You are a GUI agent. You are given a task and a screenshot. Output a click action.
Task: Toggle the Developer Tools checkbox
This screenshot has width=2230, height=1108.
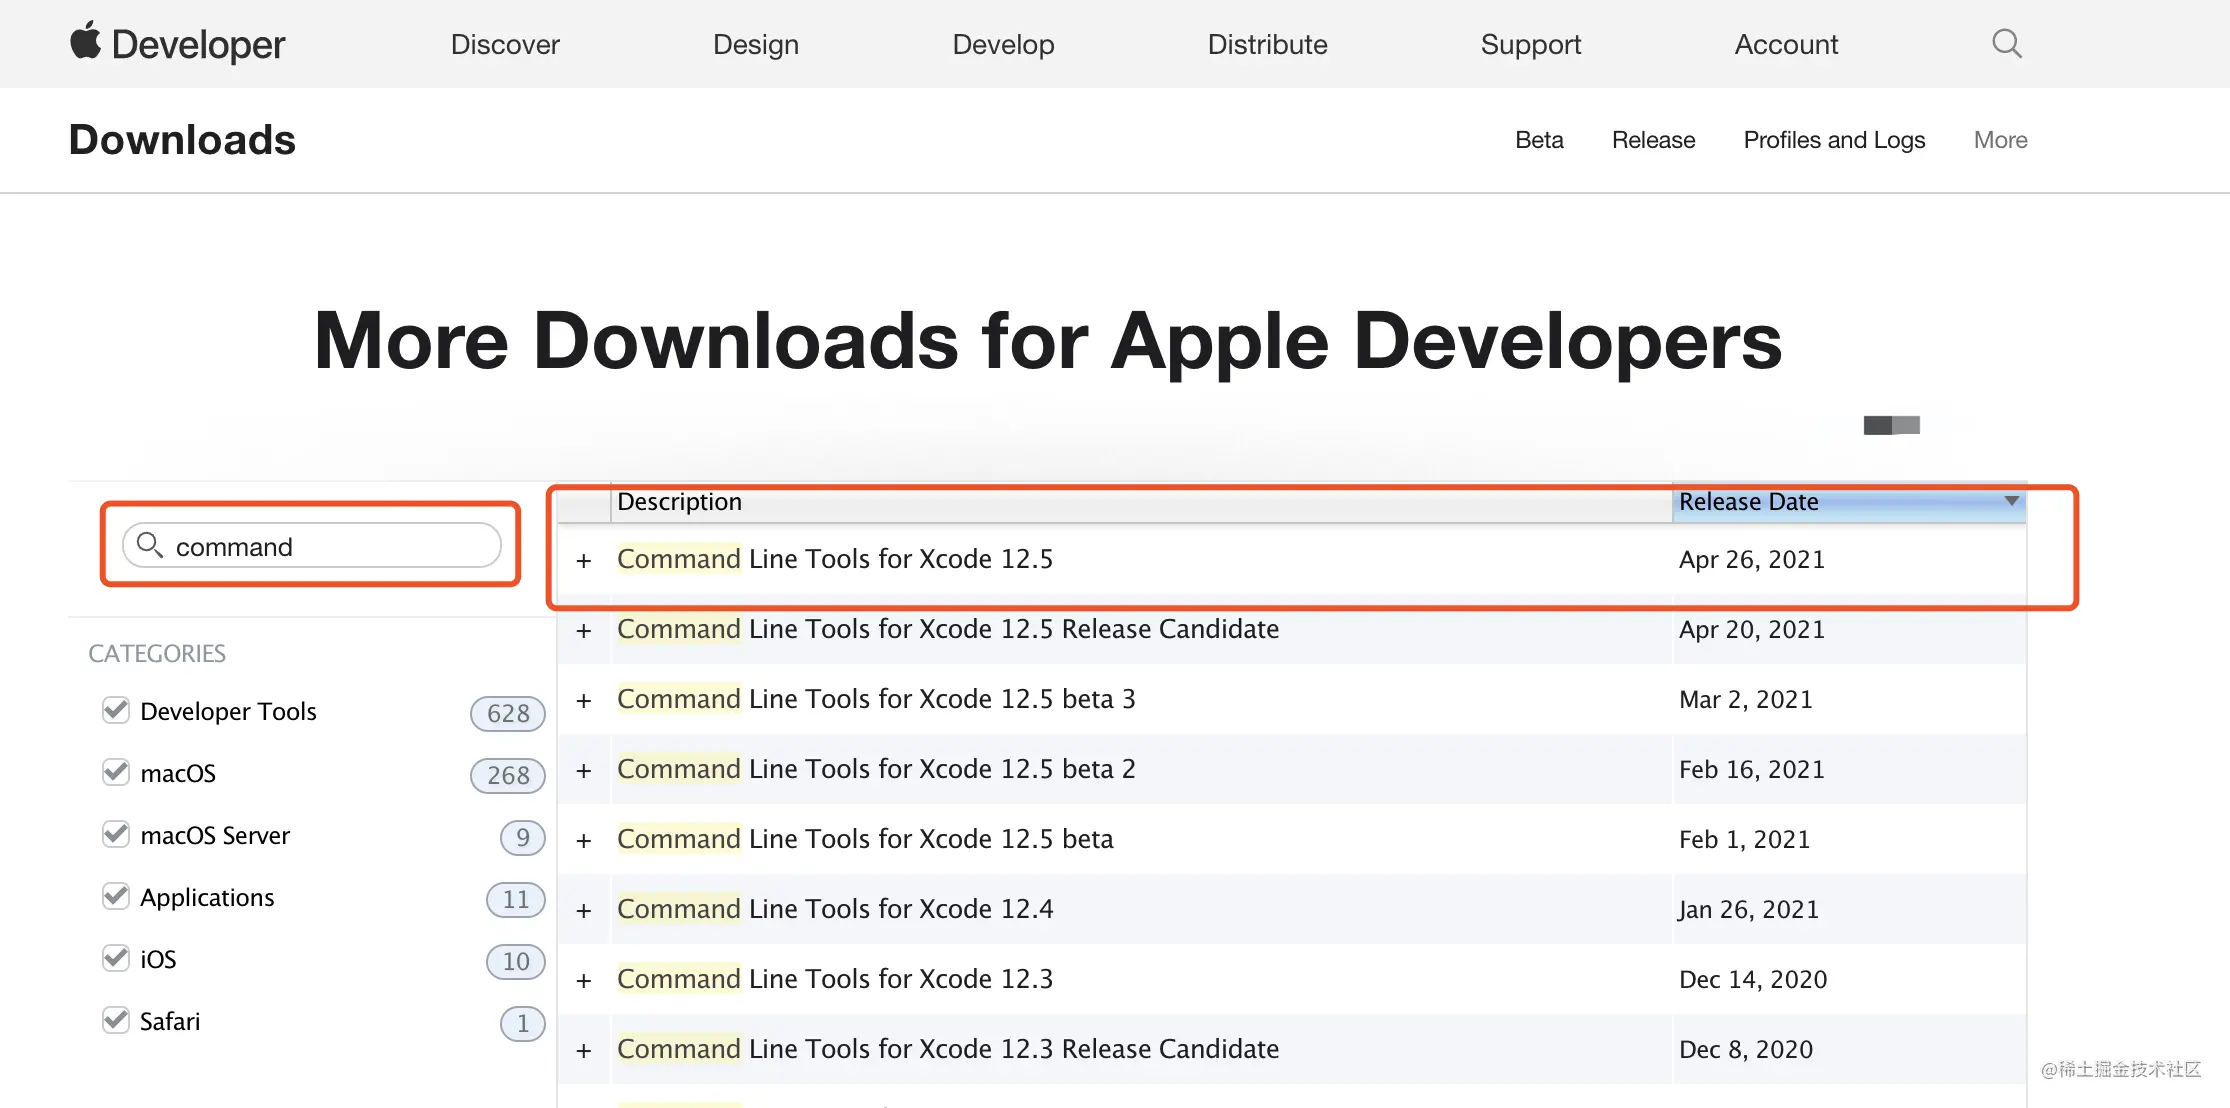pos(116,710)
